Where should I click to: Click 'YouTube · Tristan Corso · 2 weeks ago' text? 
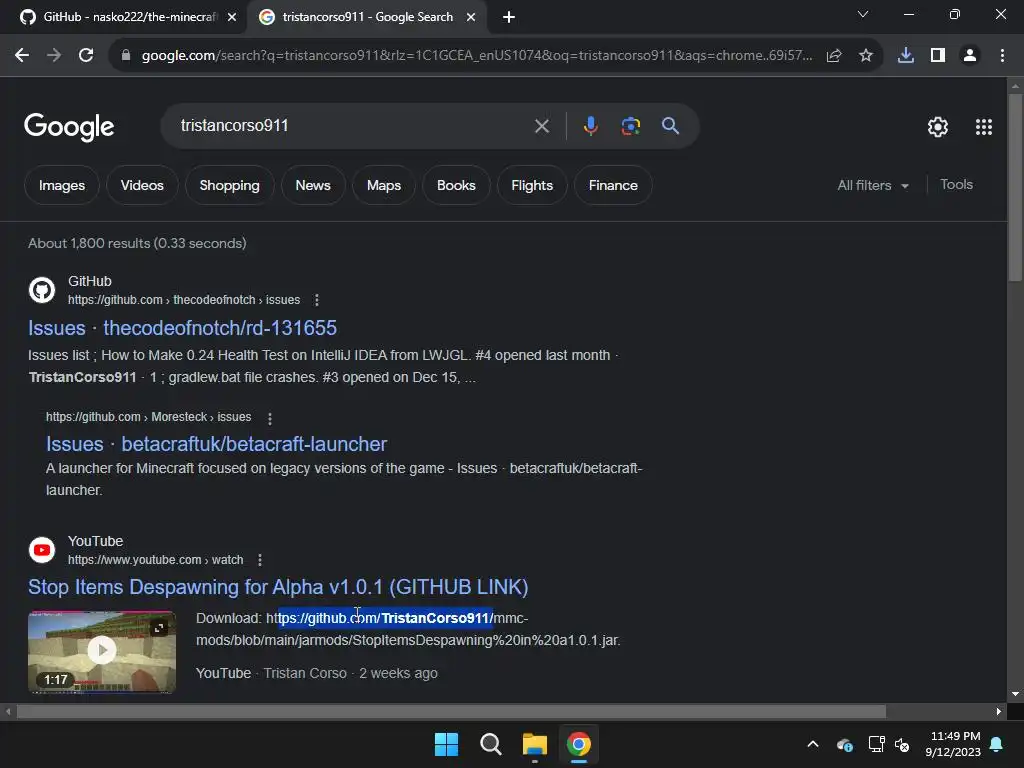(x=317, y=673)
